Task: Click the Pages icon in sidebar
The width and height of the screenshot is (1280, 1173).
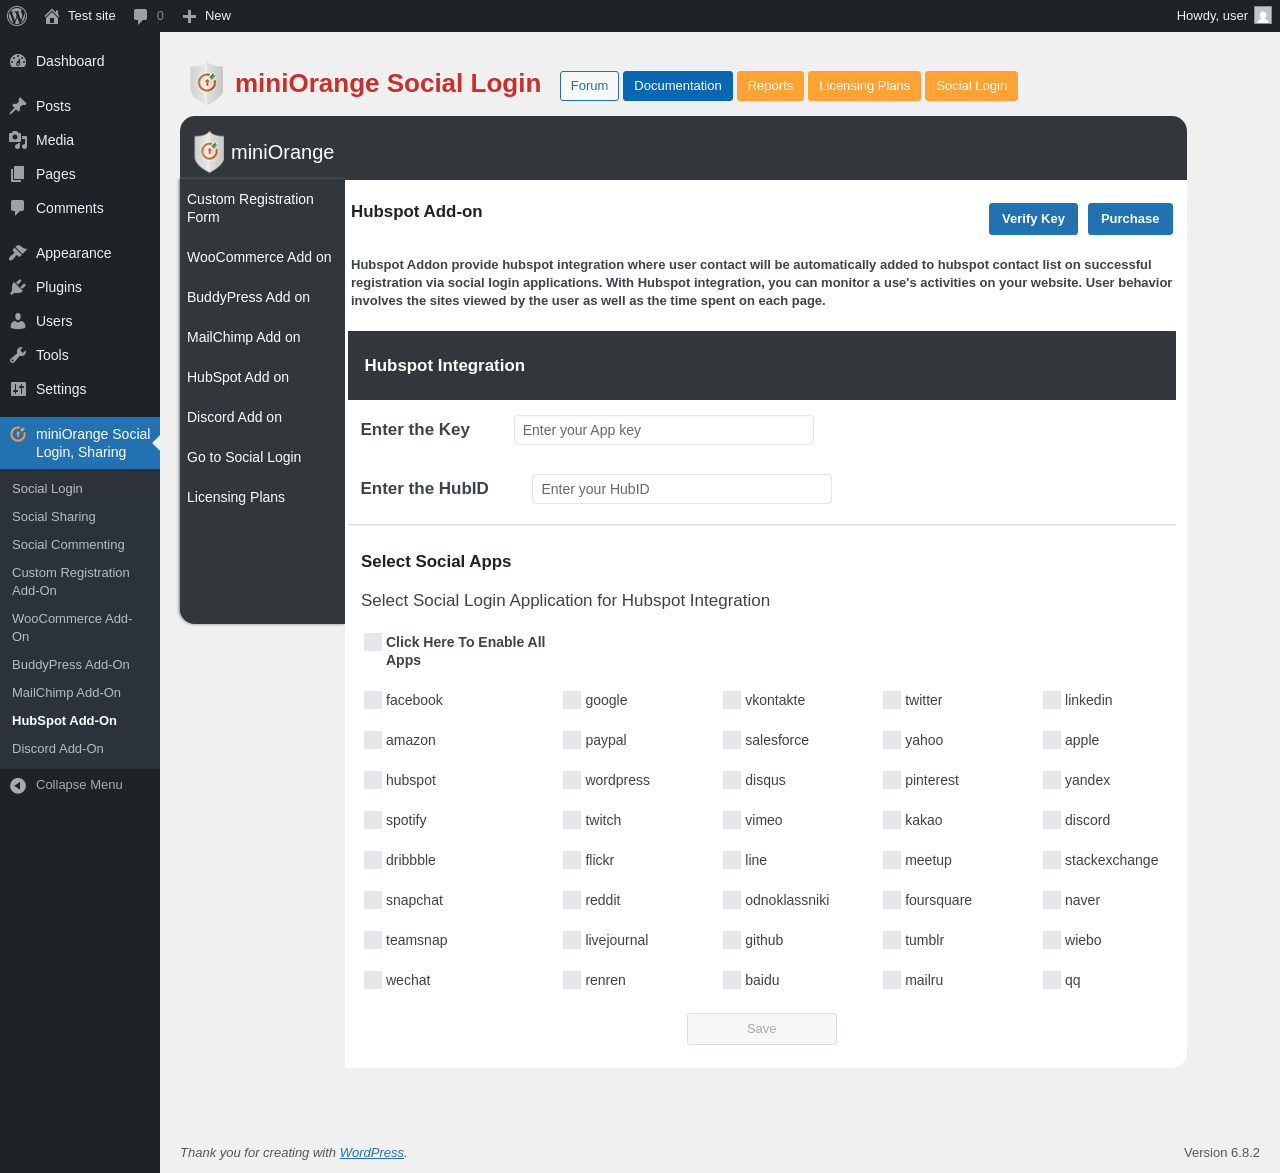Action: point(18,174)
